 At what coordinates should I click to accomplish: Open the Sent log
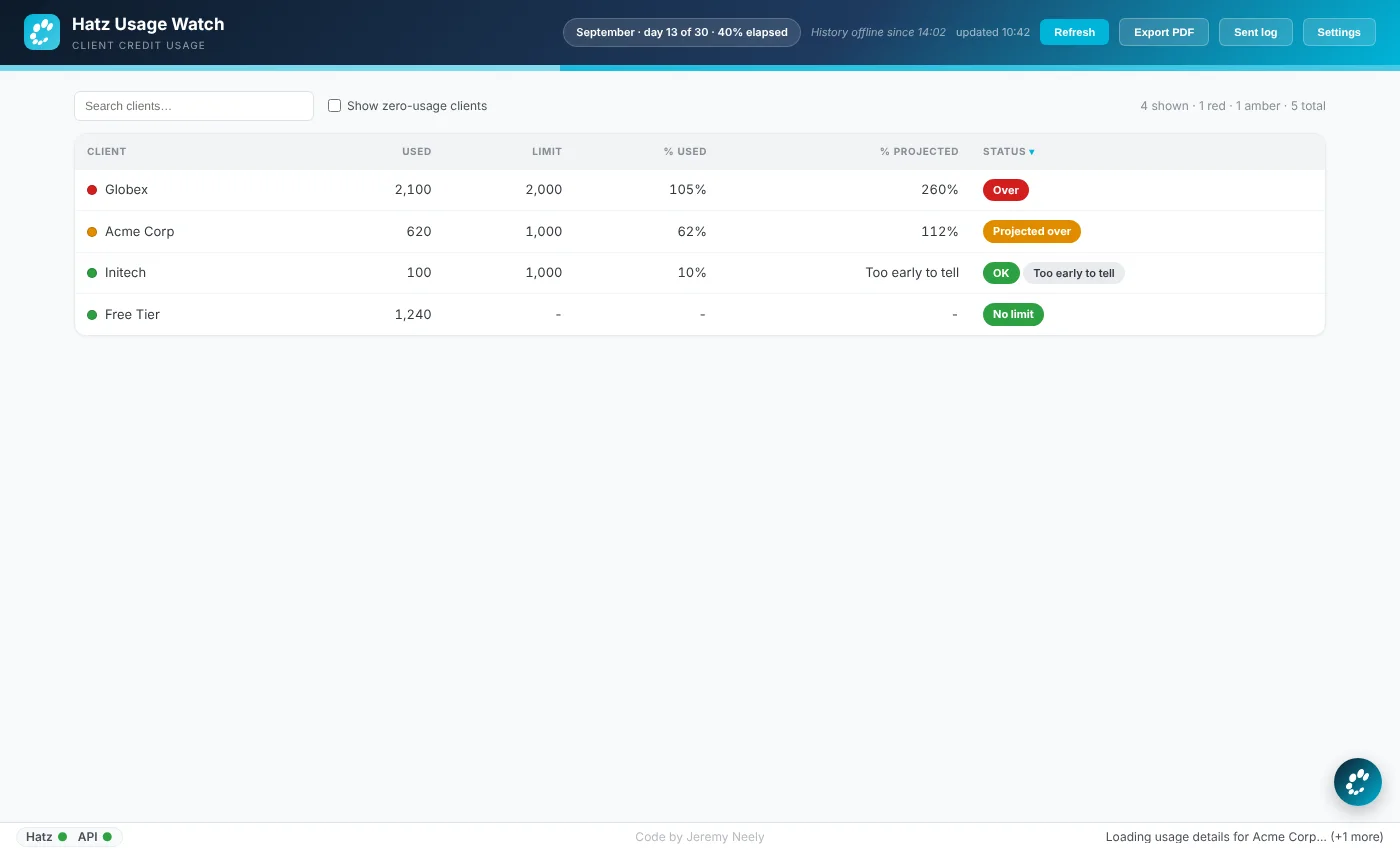point(1255,32)
